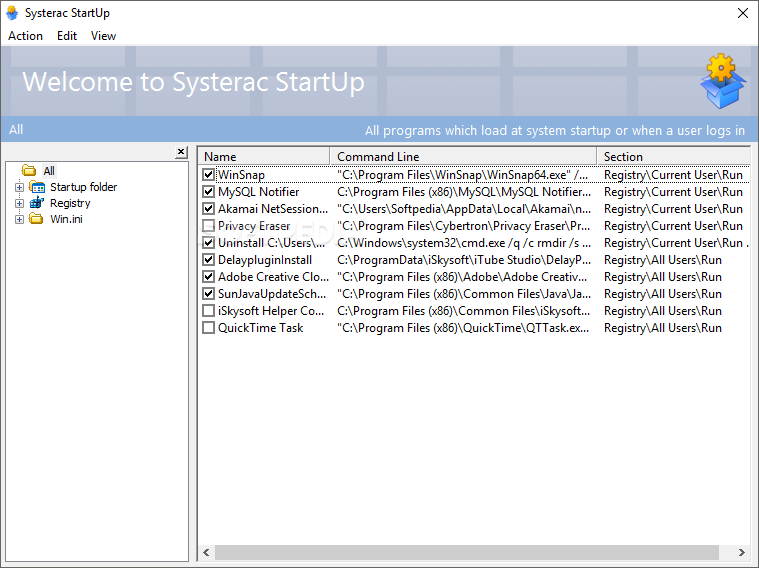Screen dimensions: 759x568
Task: Enable the QuickTime Task checkbox
Action: pos(209,328)
